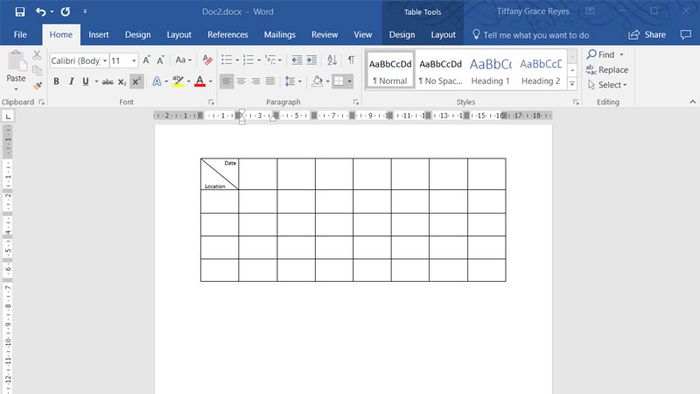Align text left
The height and width of the screenshot is (394, 700).
click(227, 81)
